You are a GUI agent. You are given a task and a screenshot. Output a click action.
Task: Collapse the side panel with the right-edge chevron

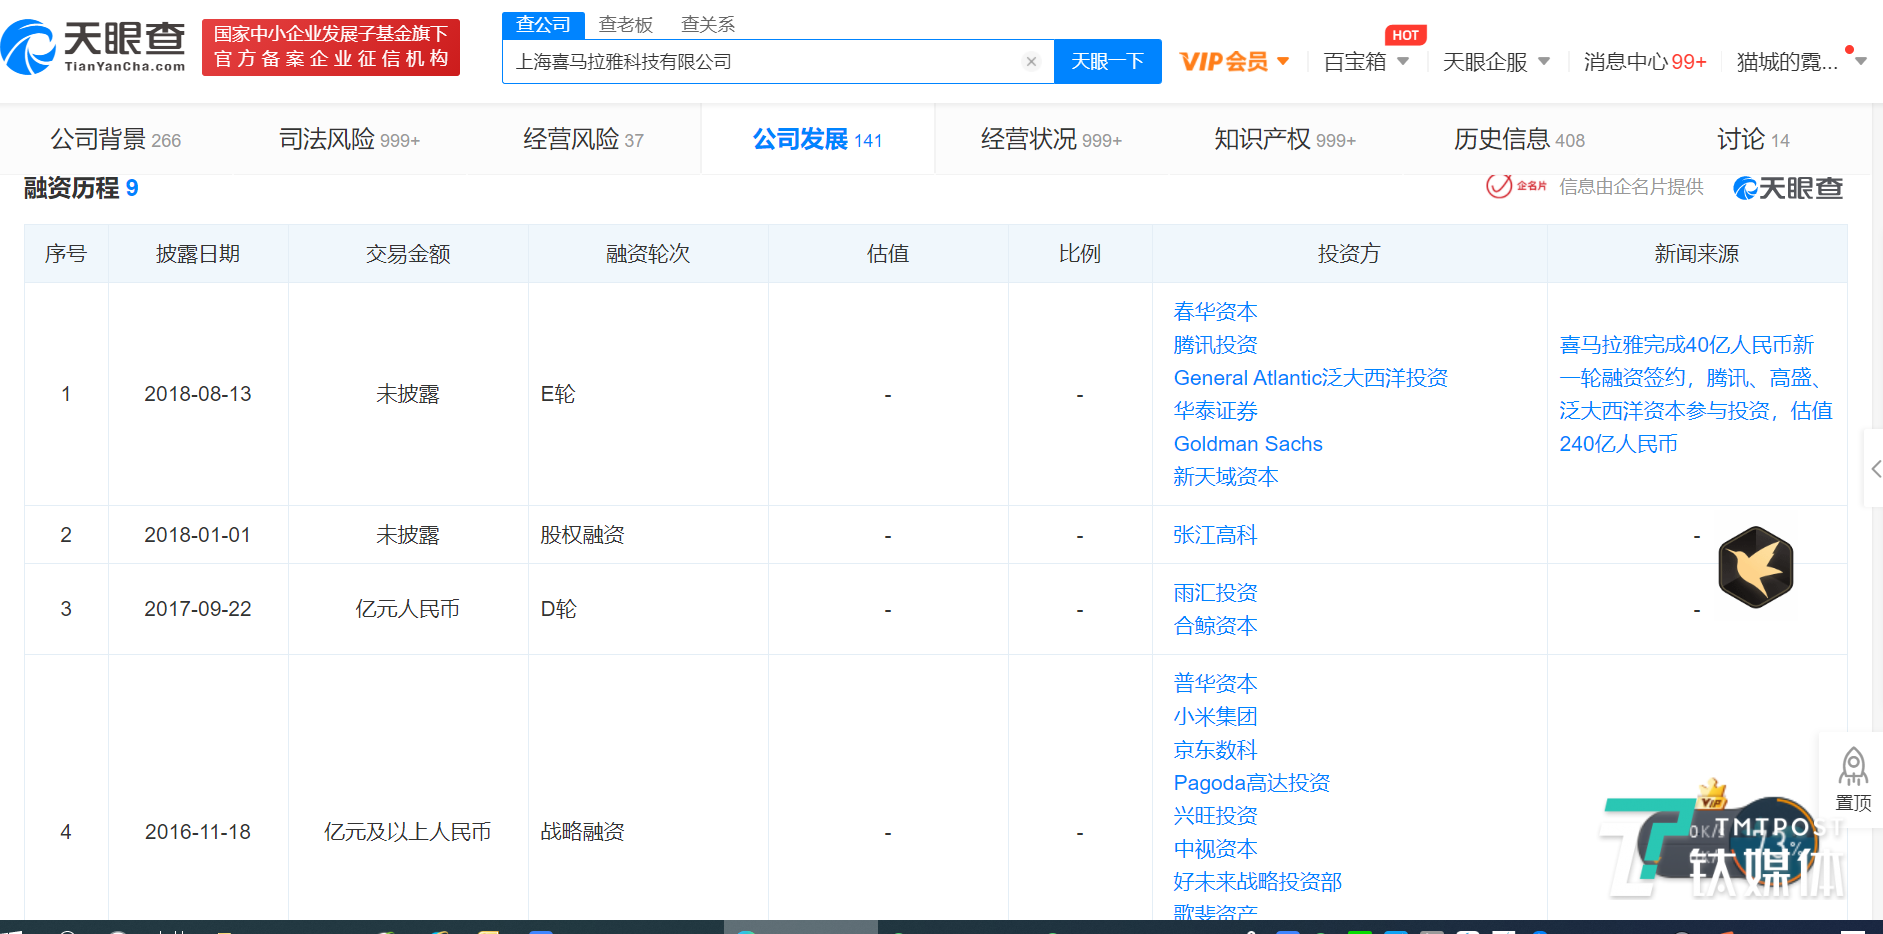coord(1877,467)
